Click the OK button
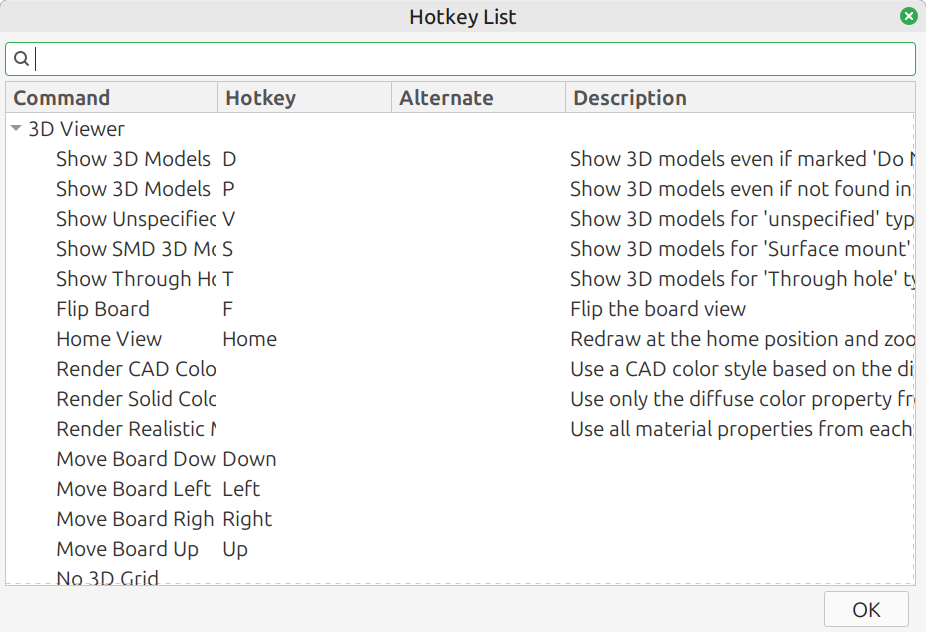926x632 pixels. (866, 609)
